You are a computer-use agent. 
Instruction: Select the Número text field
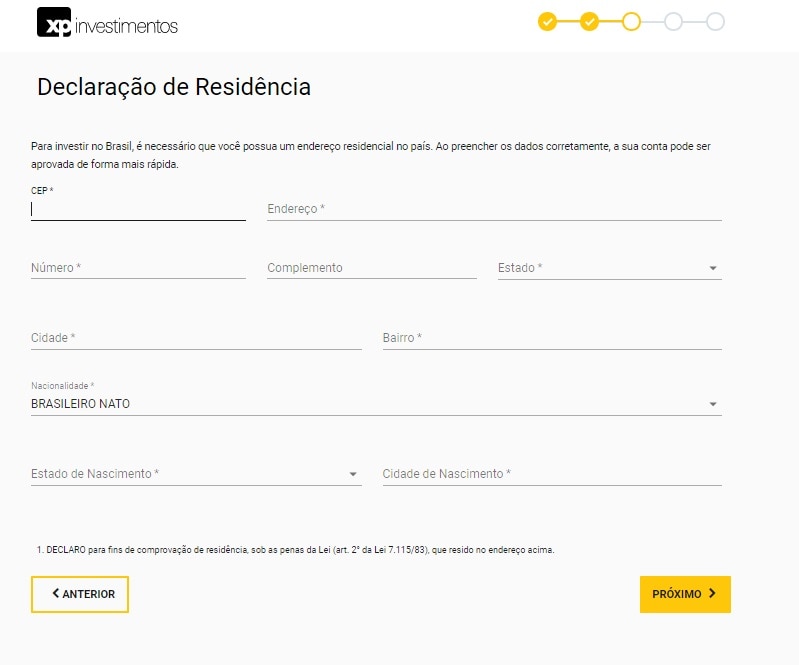pyautogui.click(x=138, y=268)
